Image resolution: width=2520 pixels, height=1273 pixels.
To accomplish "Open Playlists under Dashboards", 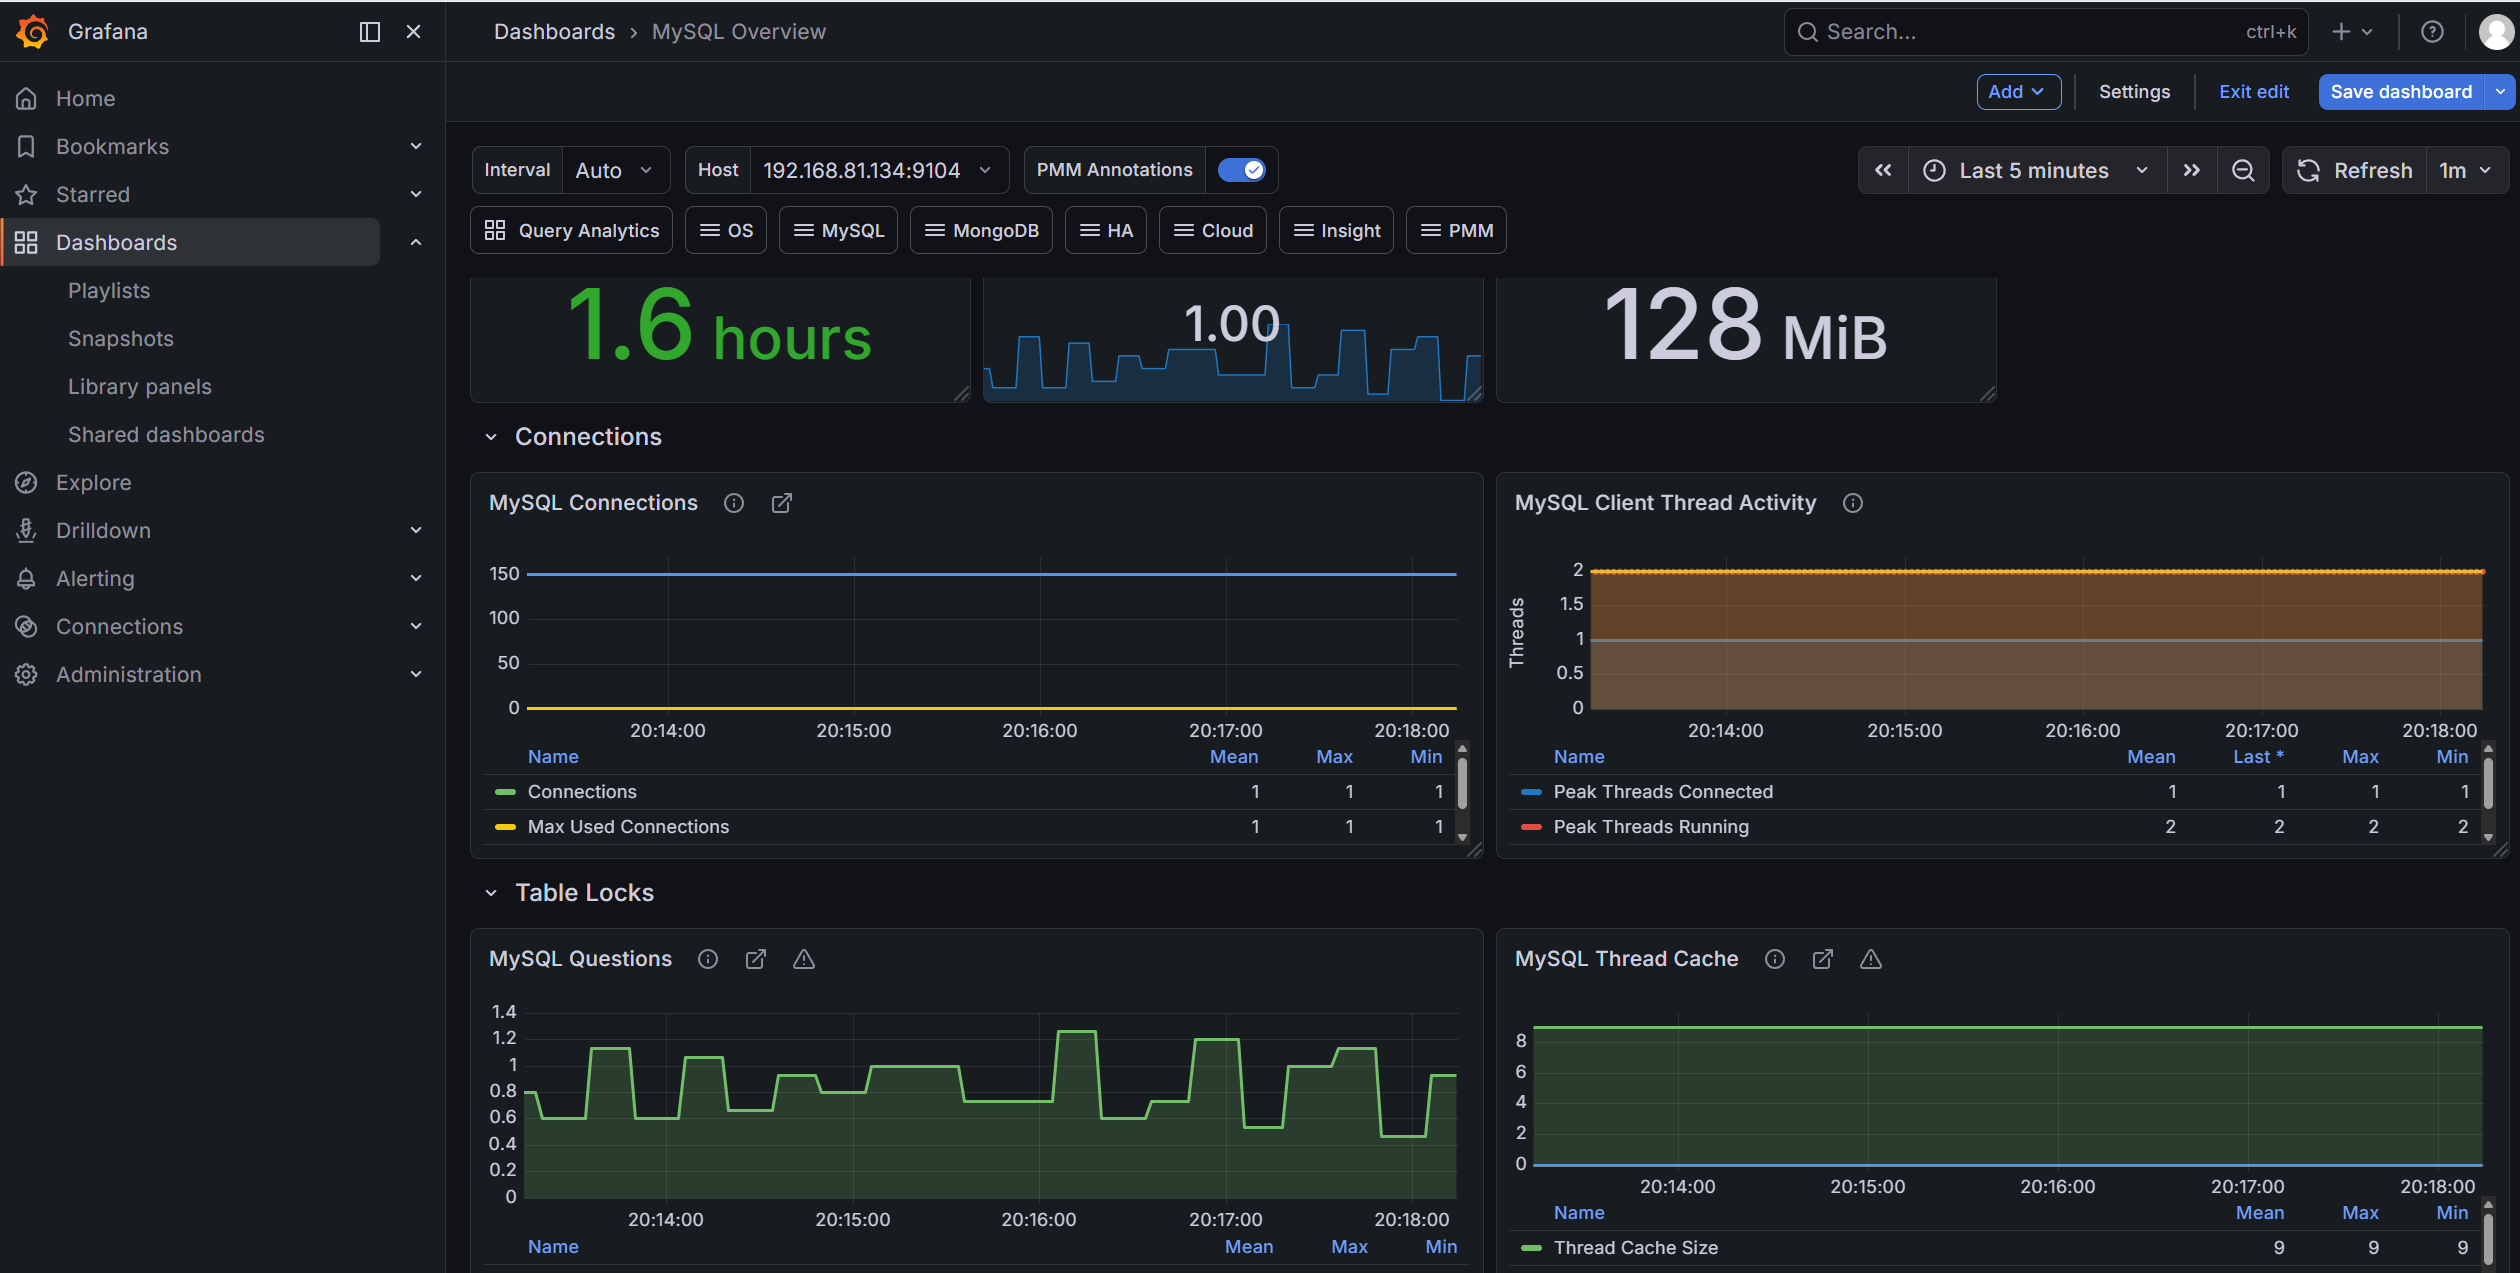I will coord(109,290).
